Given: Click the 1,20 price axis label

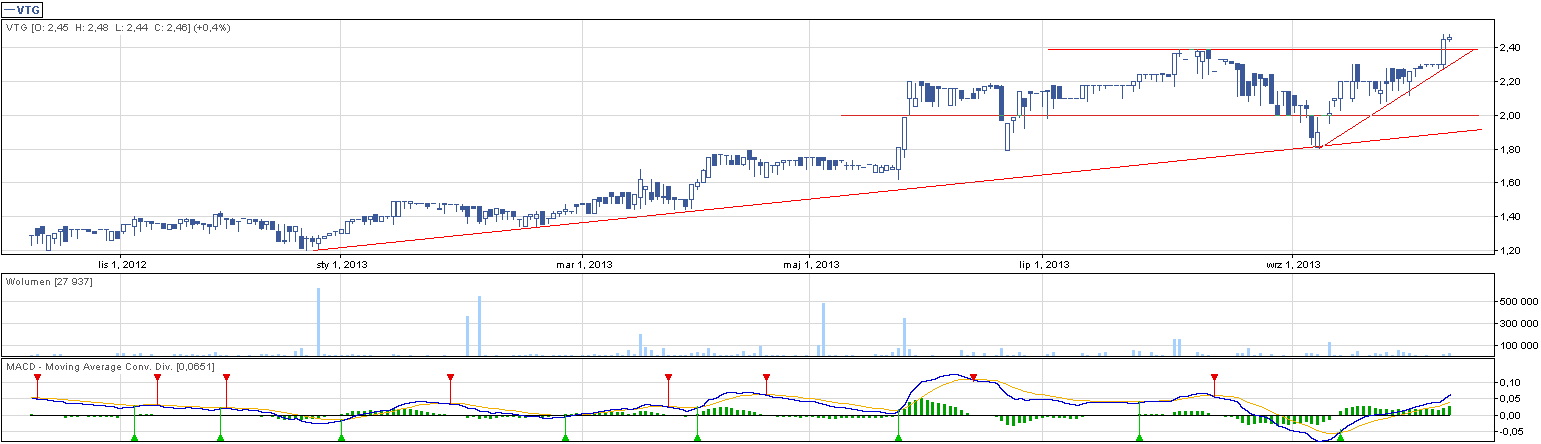Looking at the screenshot, I should point(1509,250).
